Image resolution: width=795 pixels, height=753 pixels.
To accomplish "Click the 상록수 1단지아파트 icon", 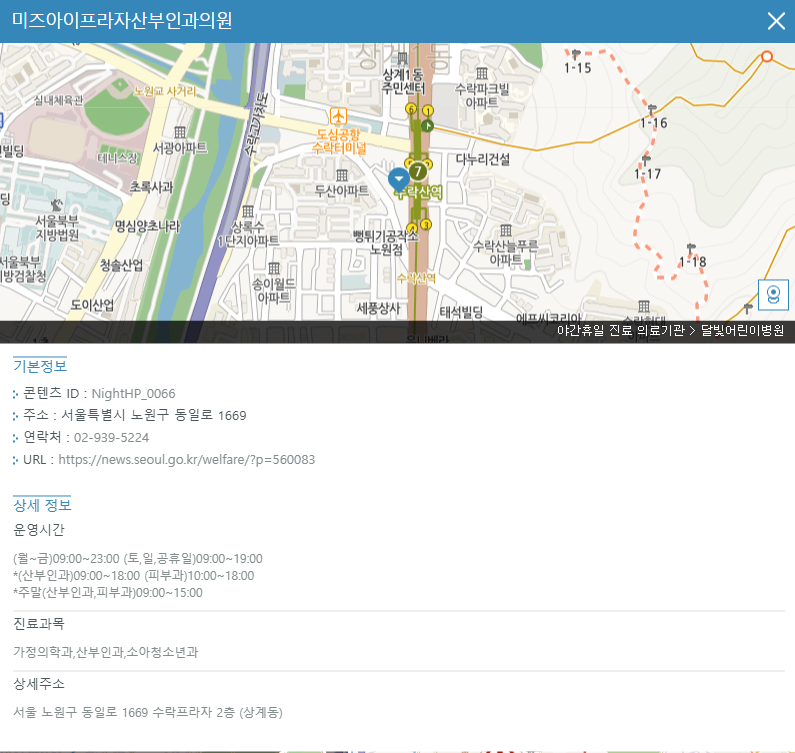I will point(247,211).
